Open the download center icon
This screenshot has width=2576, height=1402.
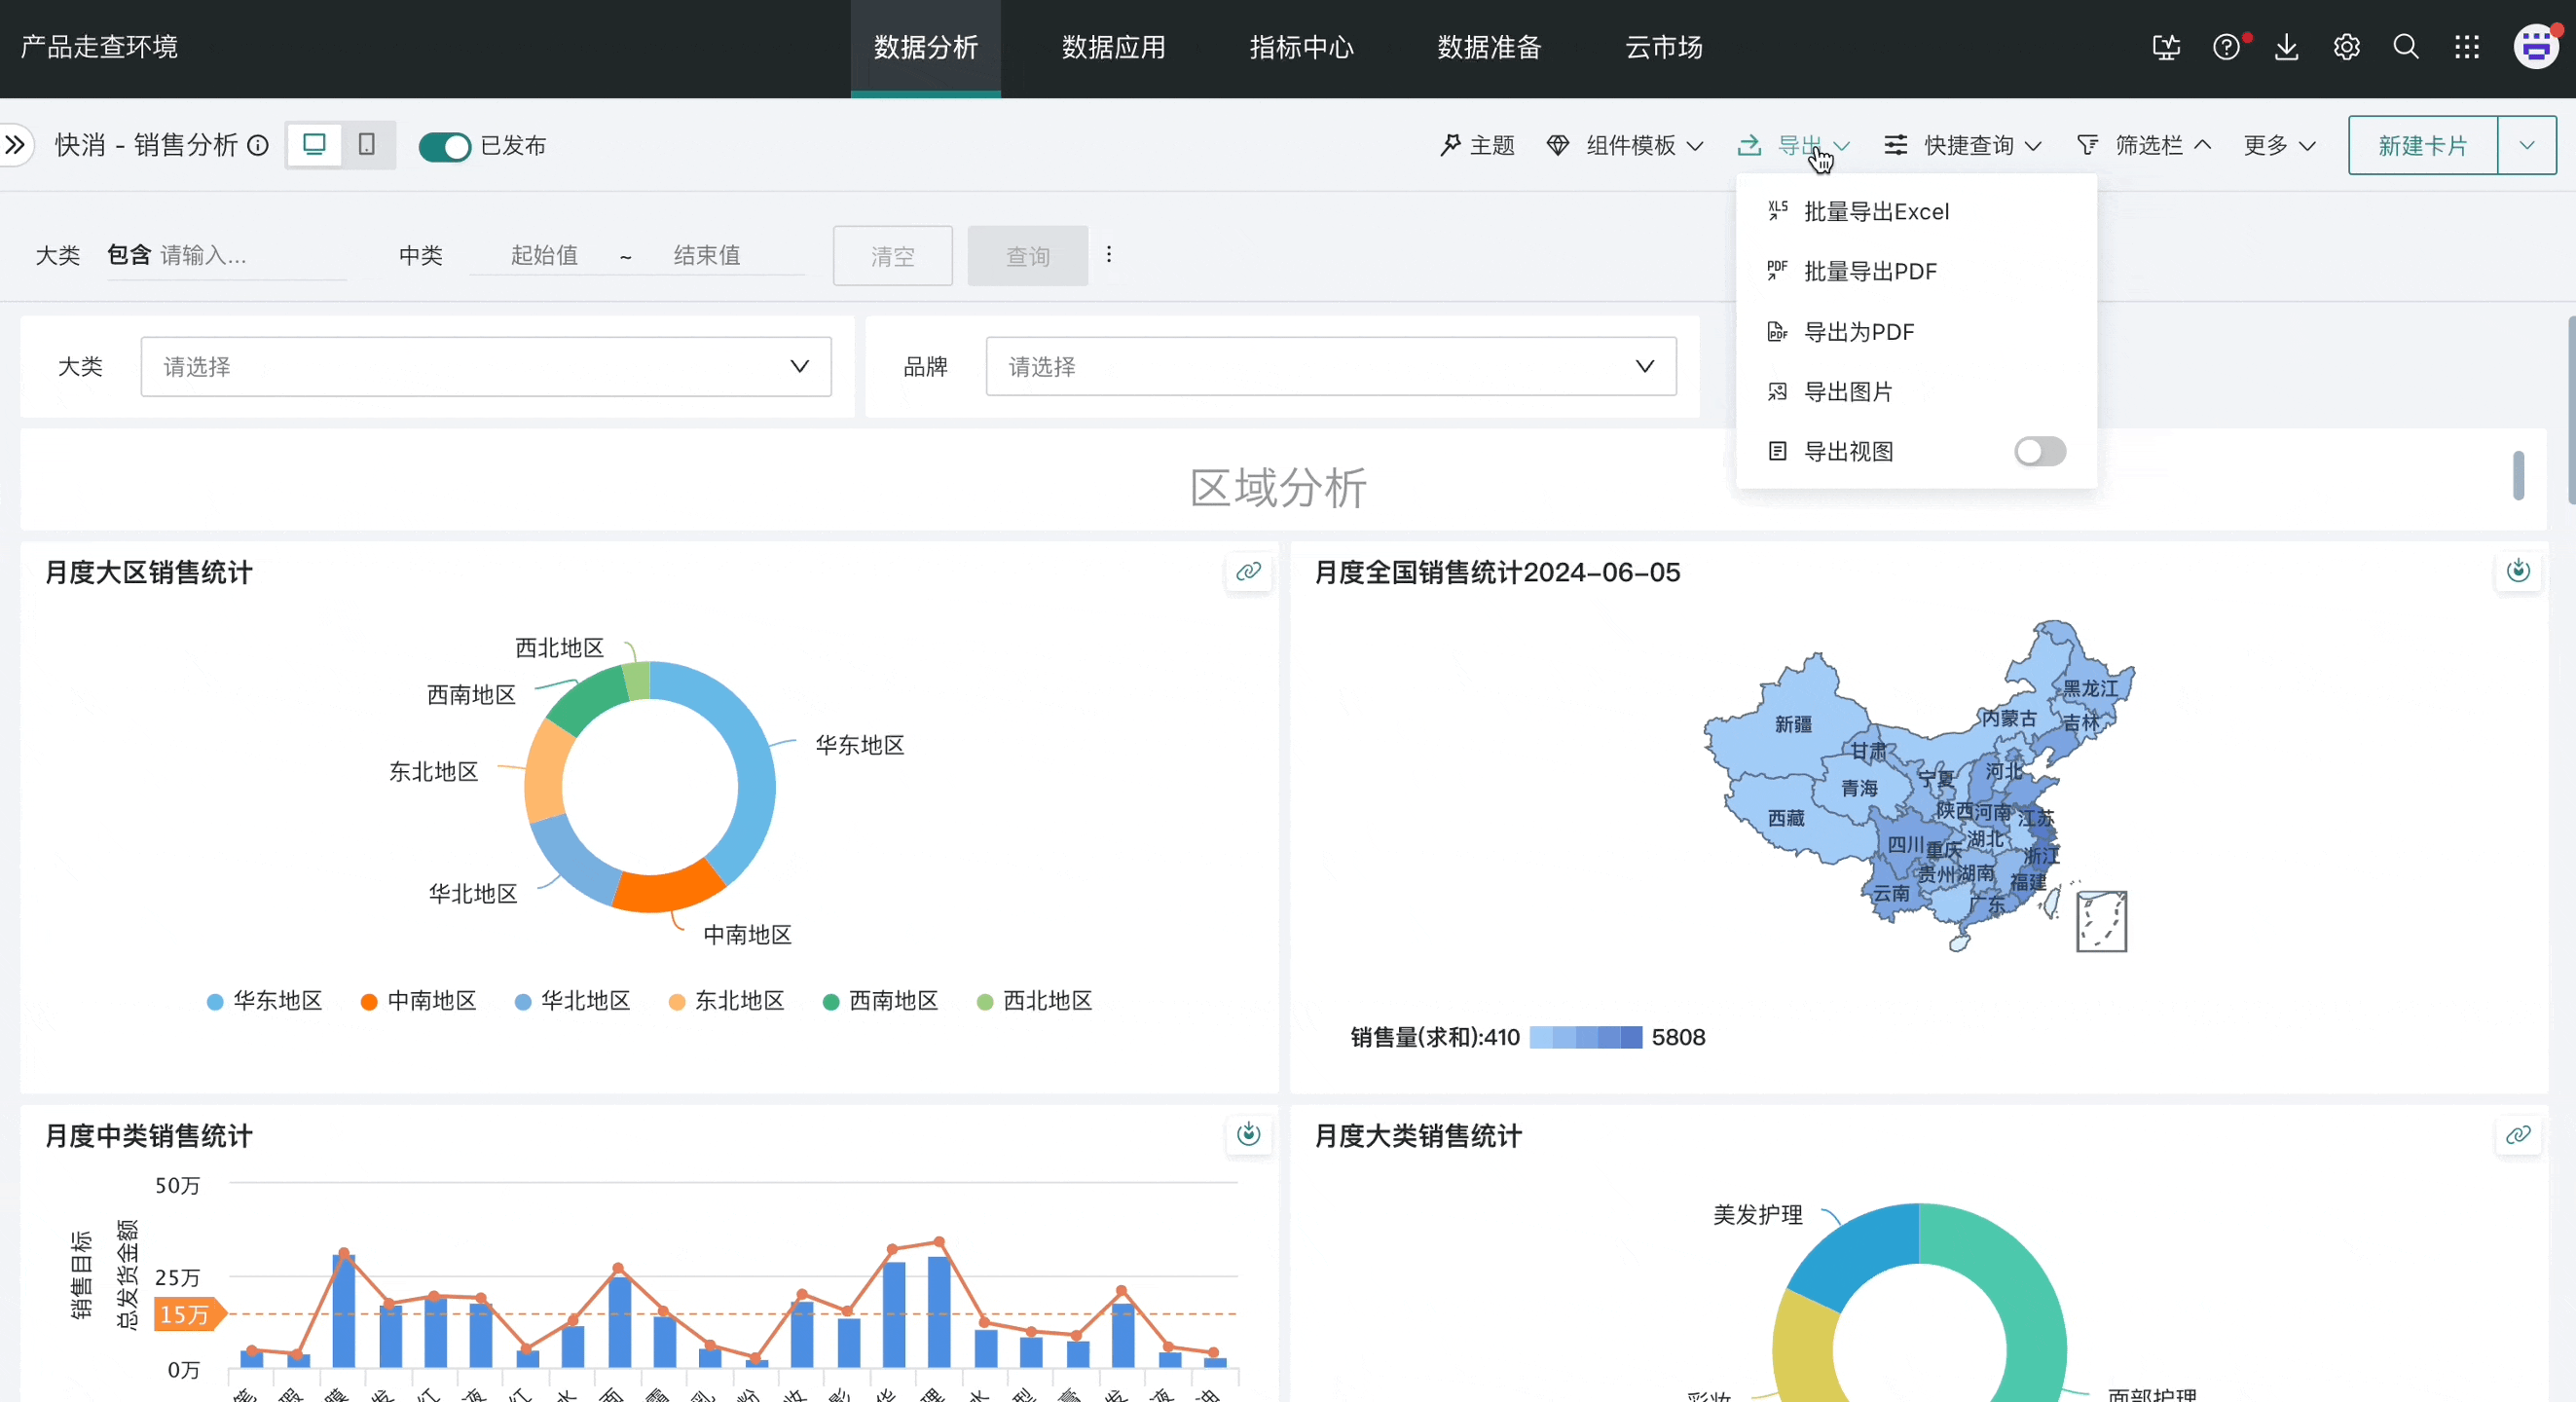(2286, 47)
